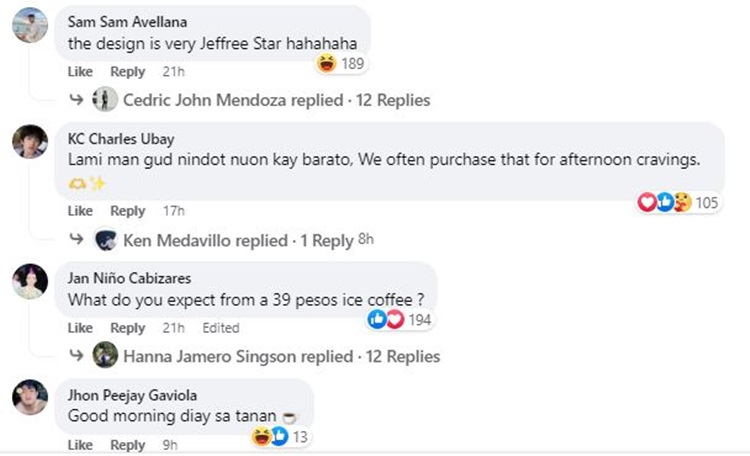Click the 17h timestamp on KC's comment
This screenshot has width=750, height=456.
[173, 211]
